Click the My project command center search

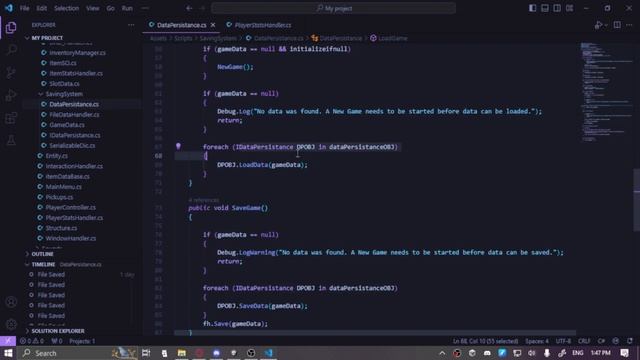click(x=333, y=8)
